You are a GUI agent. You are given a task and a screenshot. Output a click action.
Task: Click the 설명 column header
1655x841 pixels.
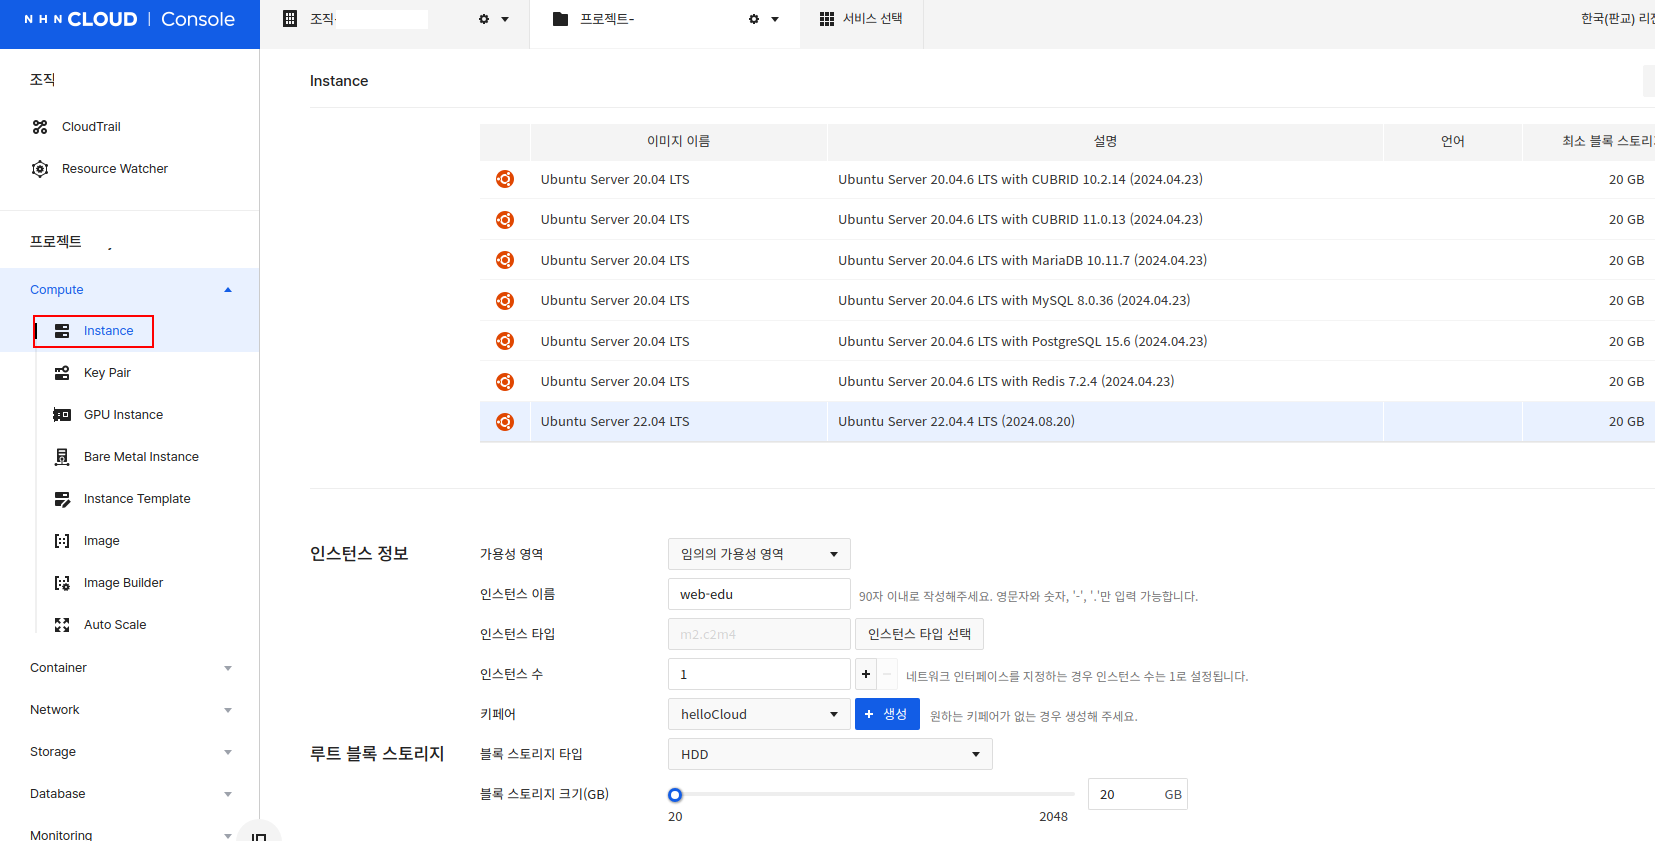tap(1105, 142)
